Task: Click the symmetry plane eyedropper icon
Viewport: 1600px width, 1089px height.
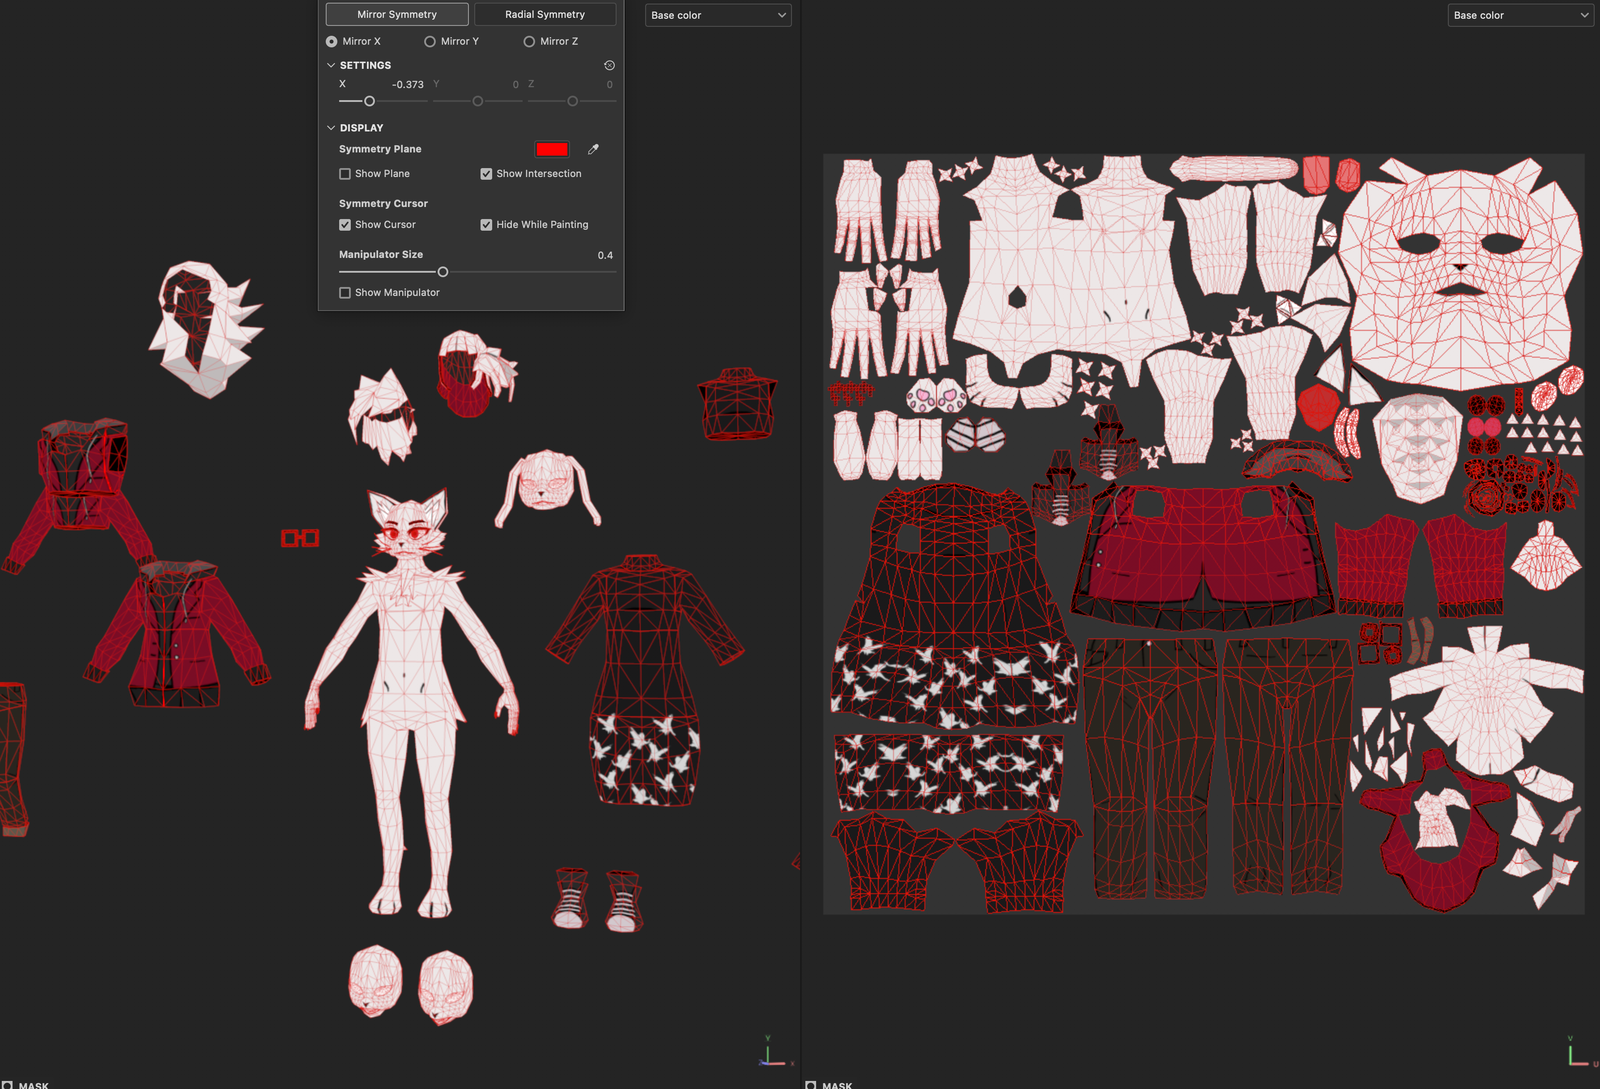Action: click(x=593, y=148)
